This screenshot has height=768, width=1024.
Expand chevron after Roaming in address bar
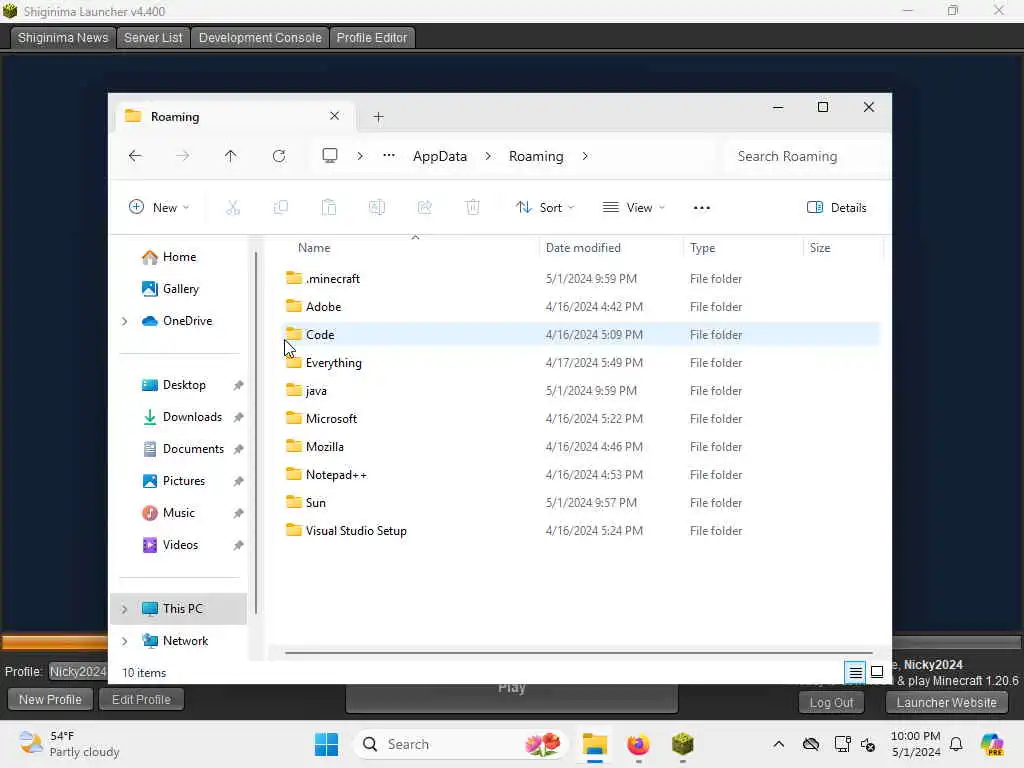coord(584,156)
